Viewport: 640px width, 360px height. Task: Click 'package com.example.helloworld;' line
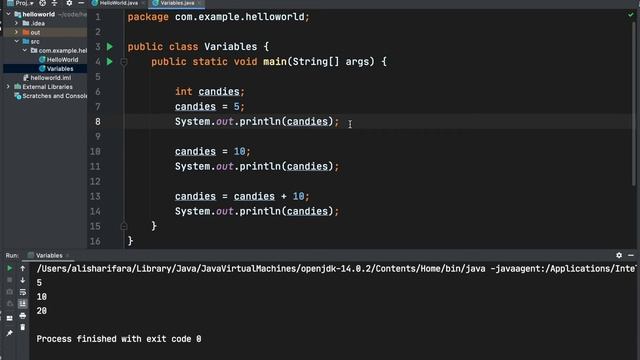coord(219,17)
